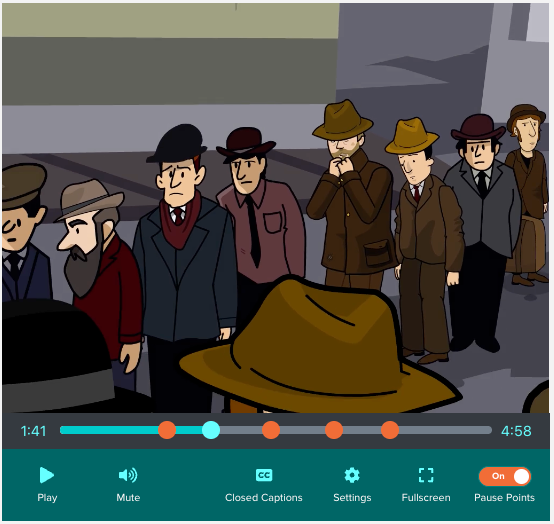The image size is (554, 524).
Task: Click the Play text label
Action: click(47, 497)
